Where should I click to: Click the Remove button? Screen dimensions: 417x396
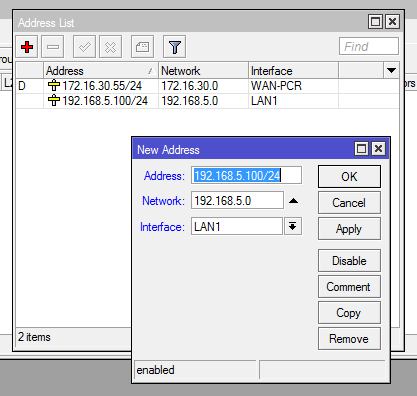point(349,339)
